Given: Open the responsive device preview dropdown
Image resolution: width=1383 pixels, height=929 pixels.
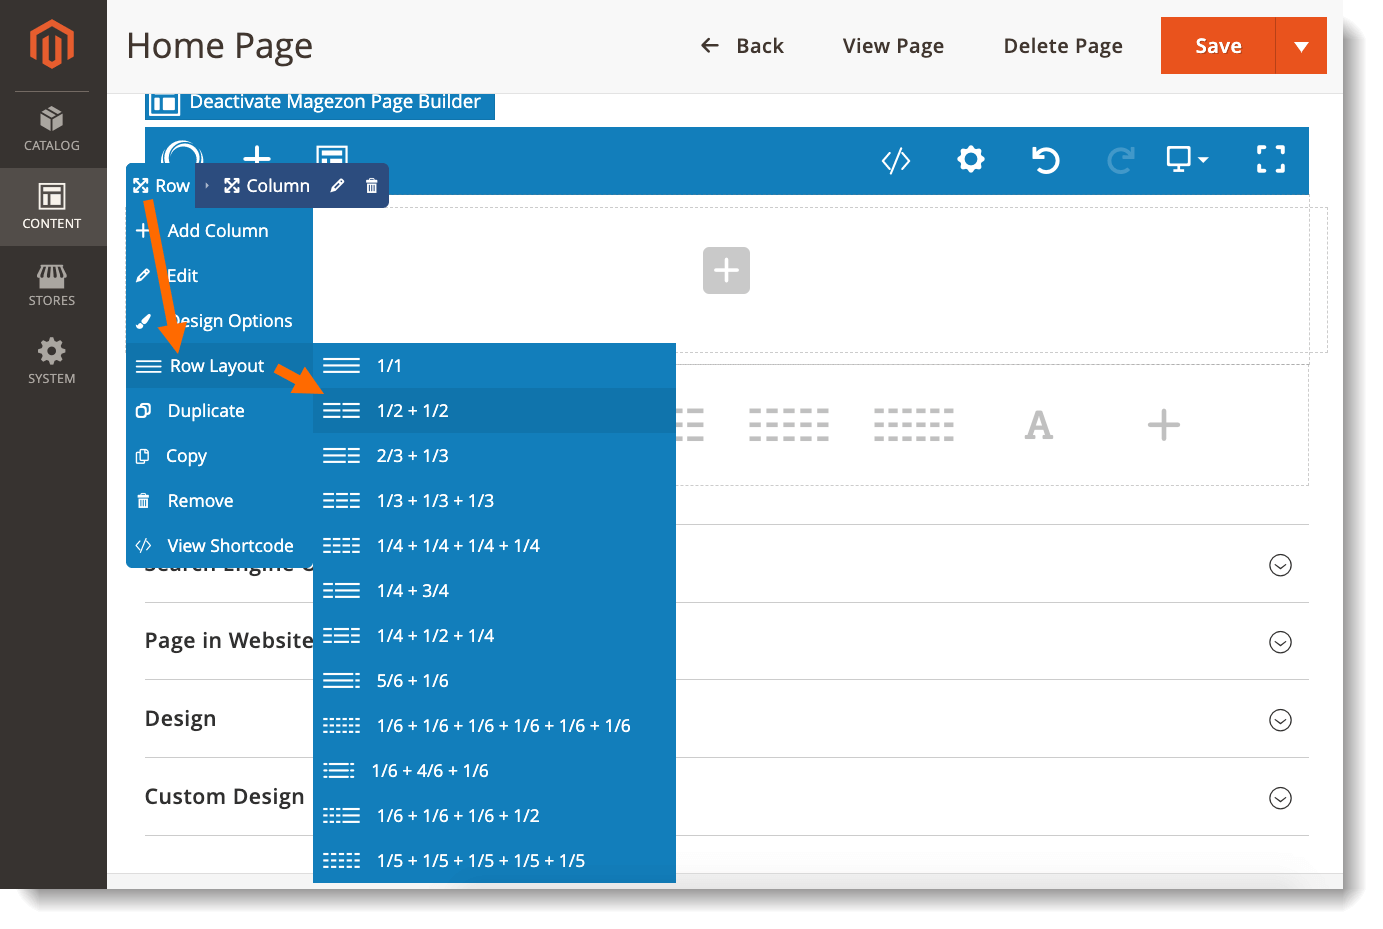Looking at the screenshot, I should 1186,160.
